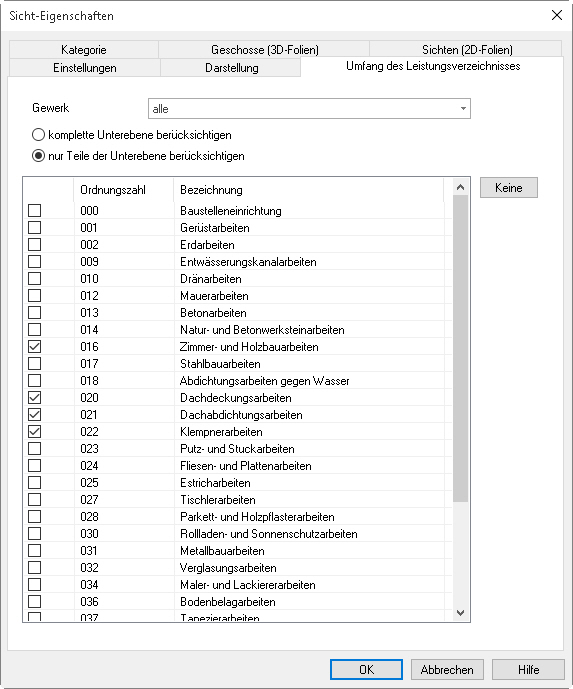Click the Ordnungszahl column header
The height and width of the screenshot is (689, 573).
tap(123, 190)
